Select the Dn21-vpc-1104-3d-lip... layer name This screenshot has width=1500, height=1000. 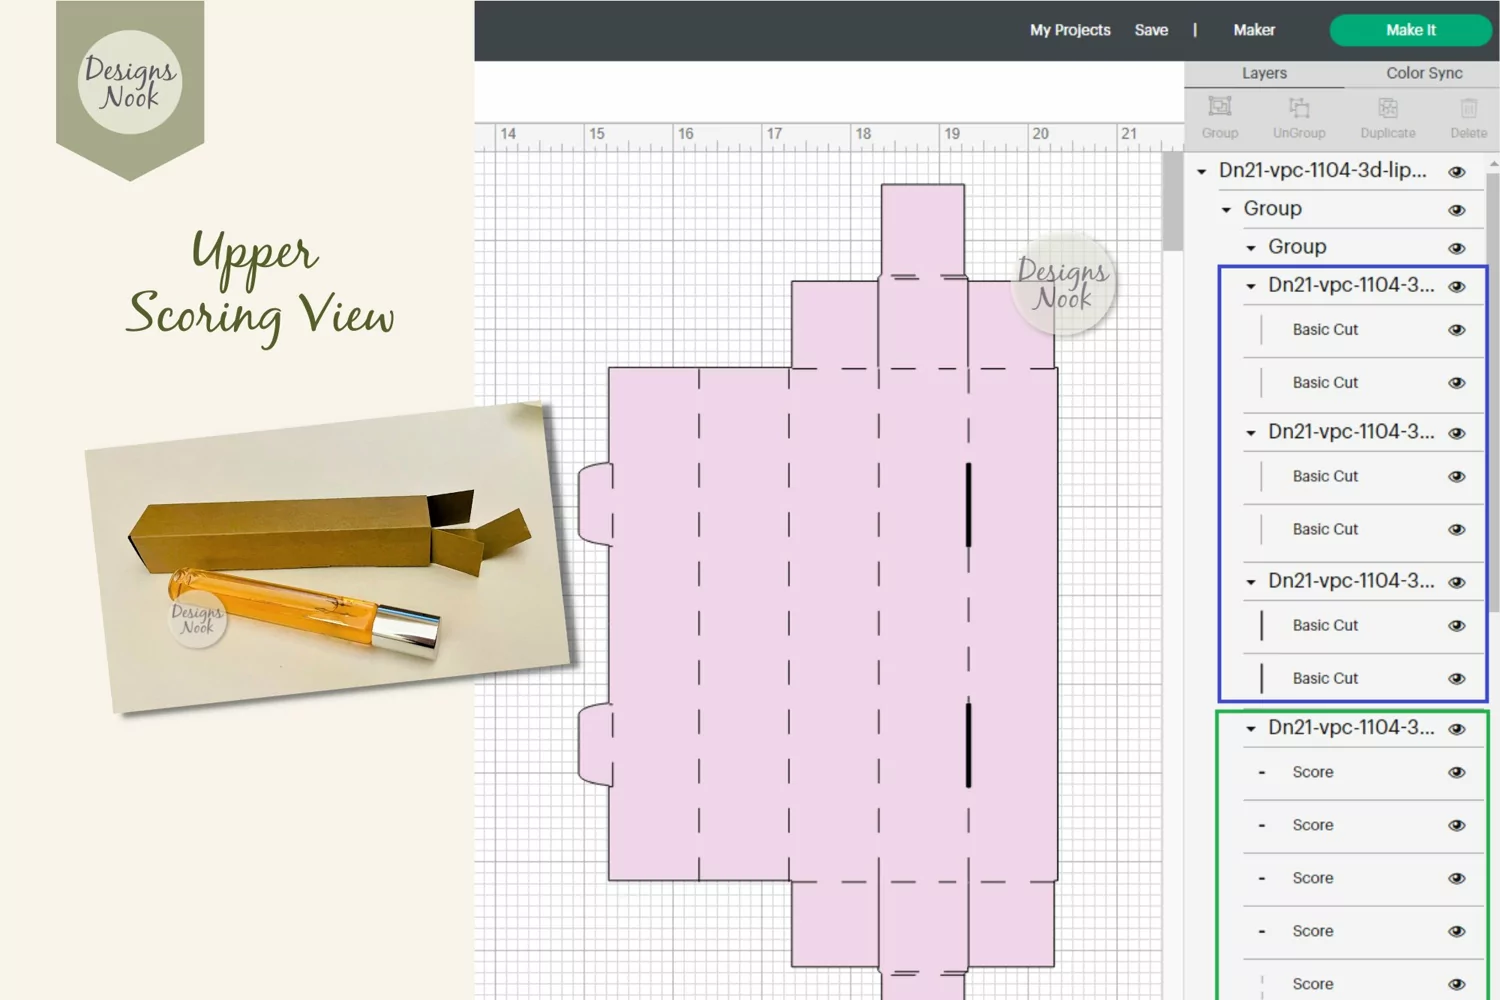[1322, 170]
